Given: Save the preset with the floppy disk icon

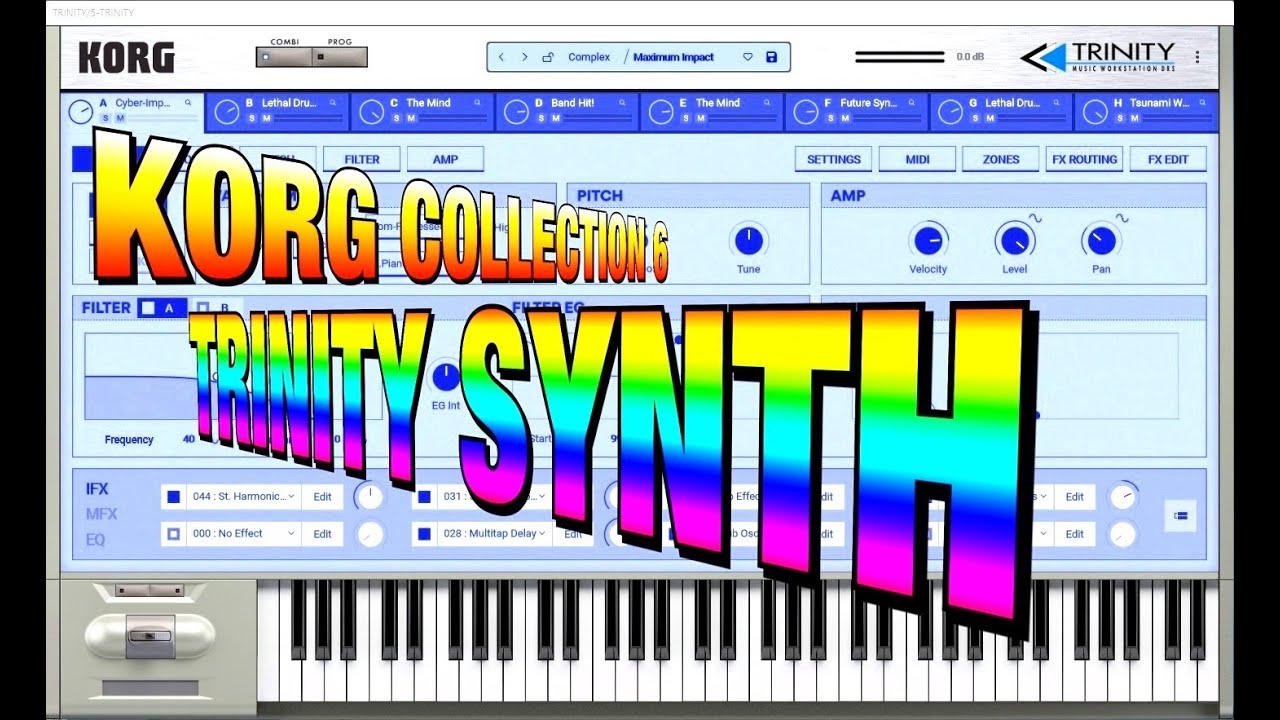Looking at the screenshot, I should click(x=771, y=57).
